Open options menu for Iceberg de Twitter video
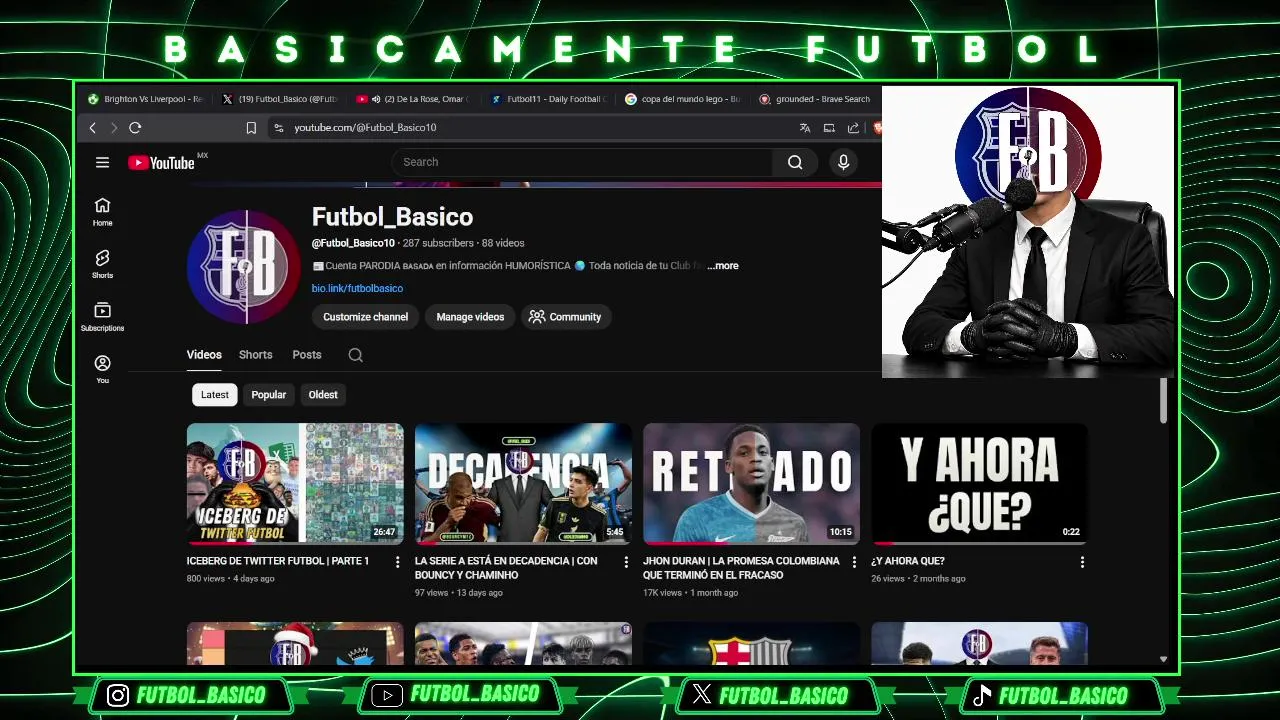 (398, 563)
